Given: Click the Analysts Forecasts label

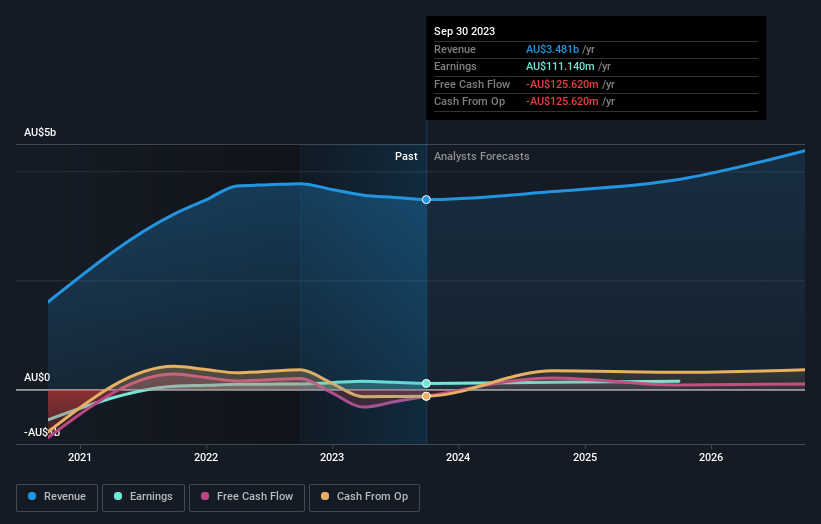Looking at the screenshot, I should 482,156.
